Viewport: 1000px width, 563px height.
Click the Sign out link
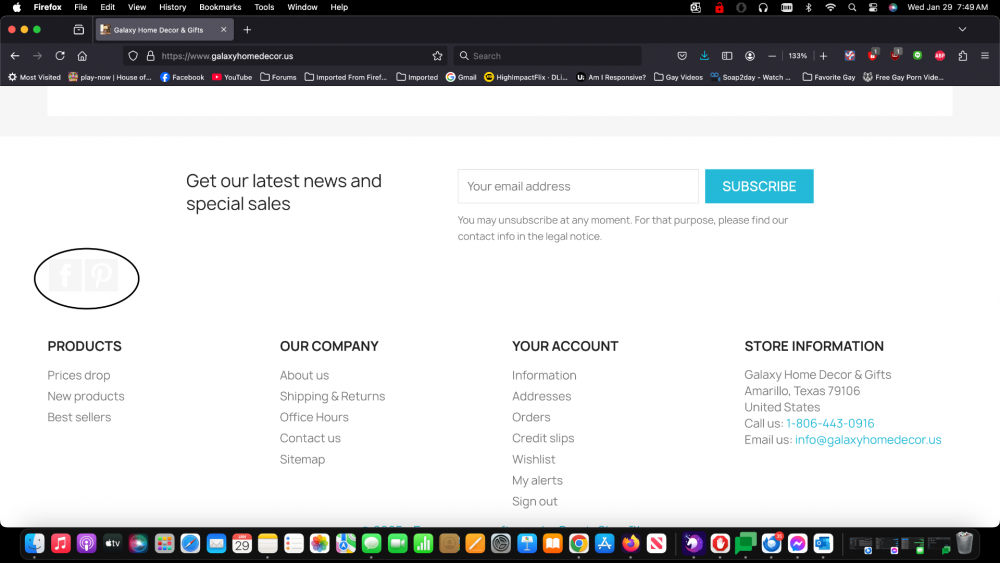click(534, 501)
